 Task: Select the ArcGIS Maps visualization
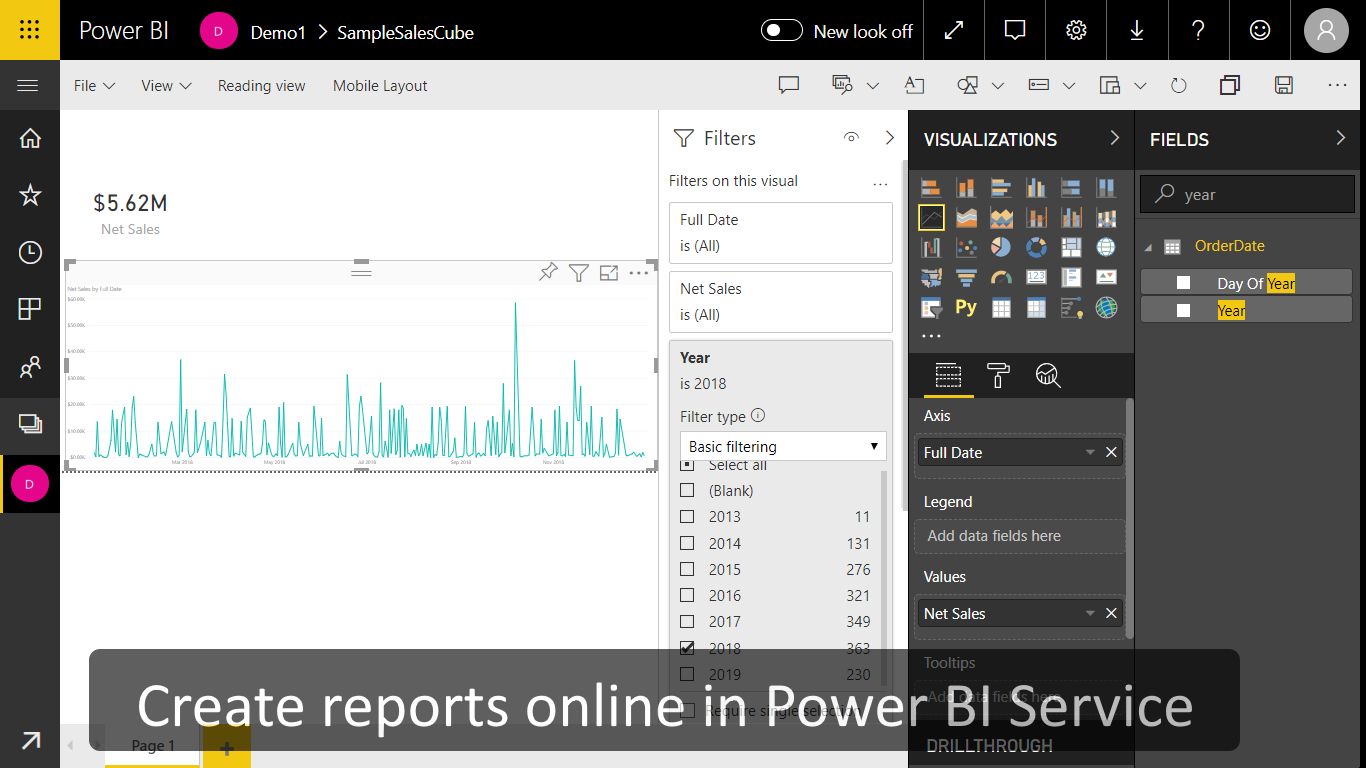pos(1106,307)
